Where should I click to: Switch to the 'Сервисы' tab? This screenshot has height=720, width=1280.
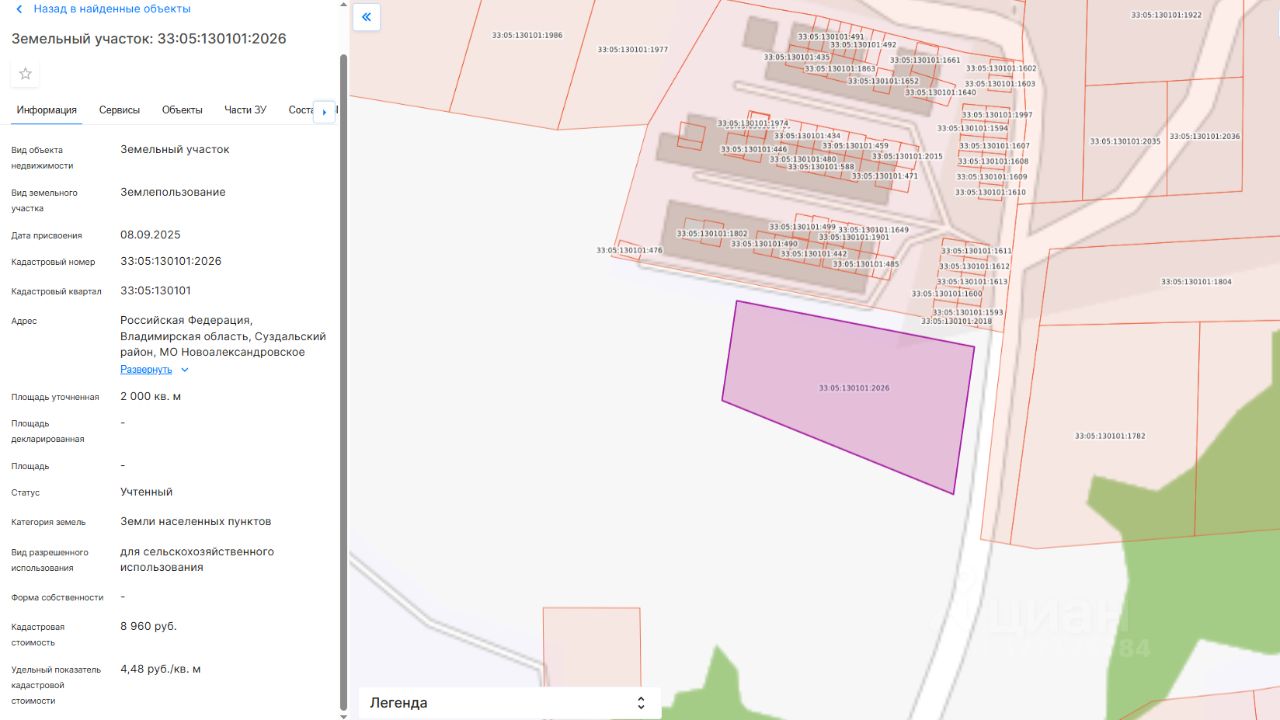pos(119,110)
